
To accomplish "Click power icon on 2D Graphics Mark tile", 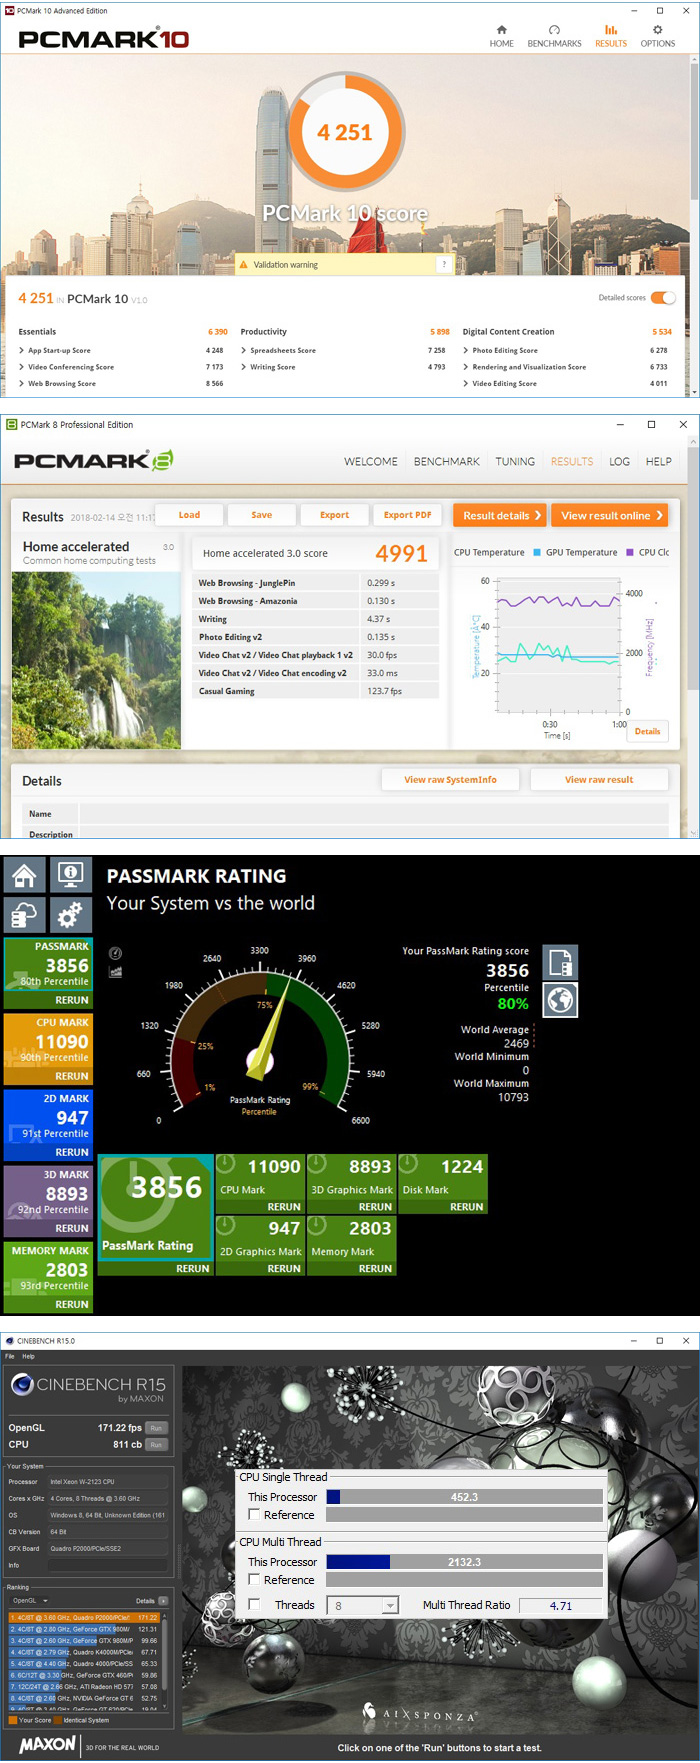I will click(227, 1226).
